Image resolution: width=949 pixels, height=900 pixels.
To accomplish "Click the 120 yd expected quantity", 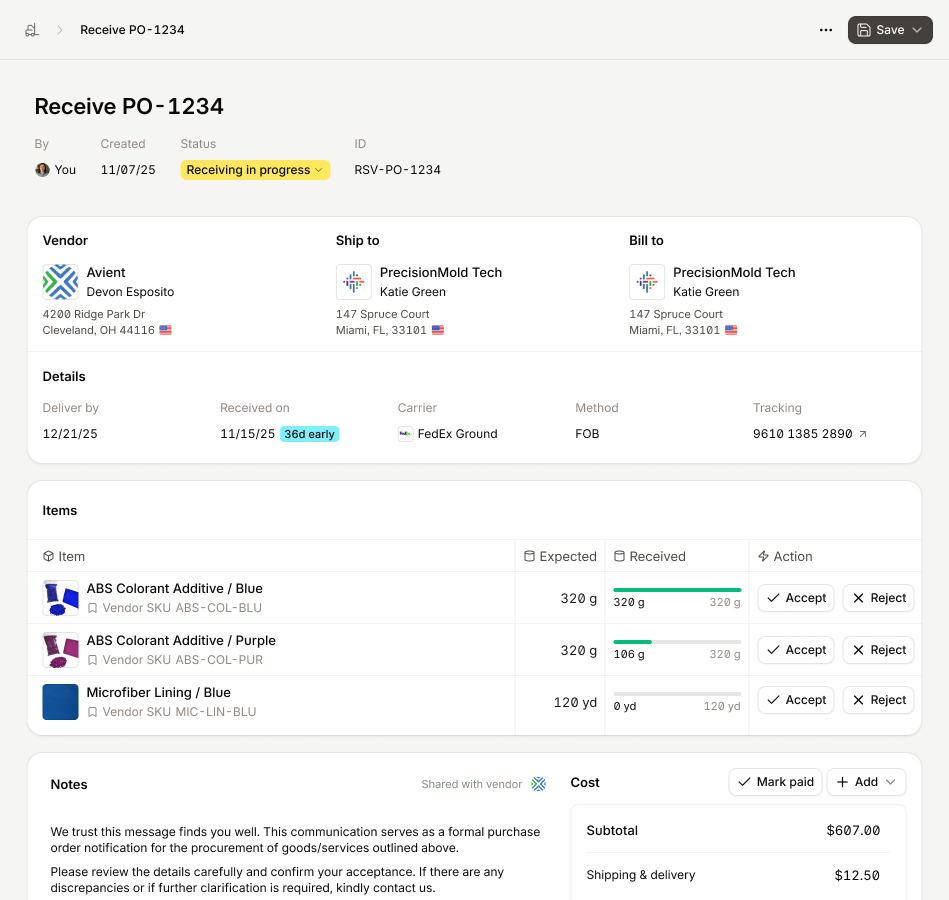I will pyautogui.click(x=575, y=702).
